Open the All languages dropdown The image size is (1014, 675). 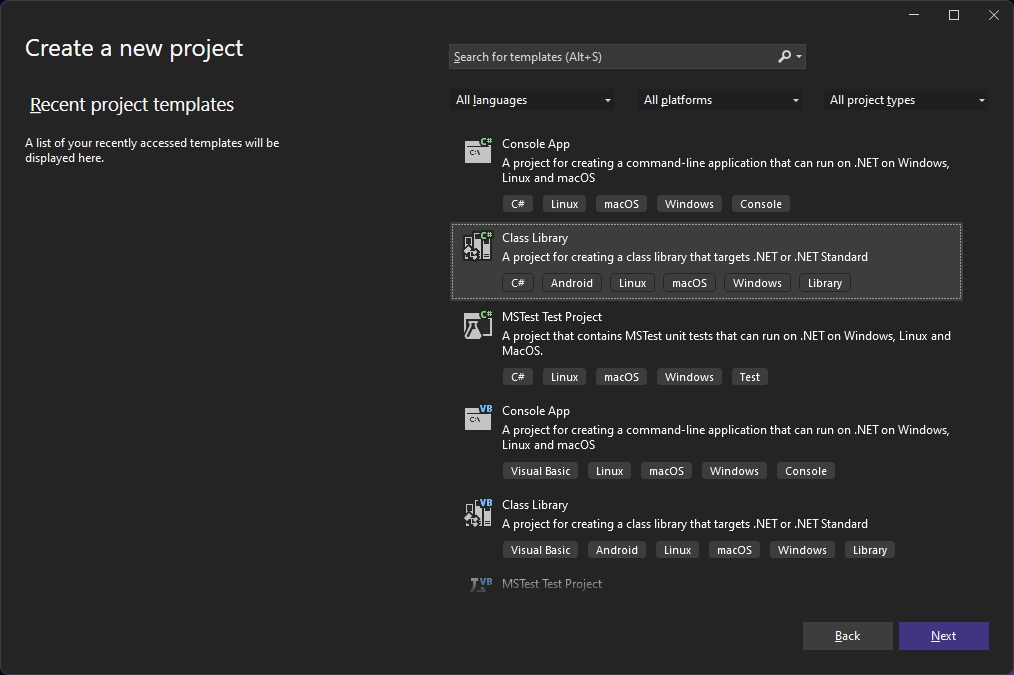[533, 100]
